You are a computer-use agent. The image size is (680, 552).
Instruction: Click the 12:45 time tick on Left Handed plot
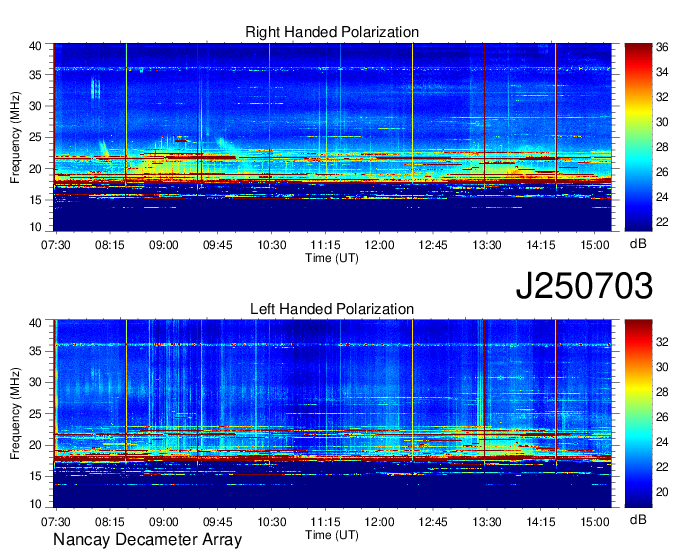(433, 522)
